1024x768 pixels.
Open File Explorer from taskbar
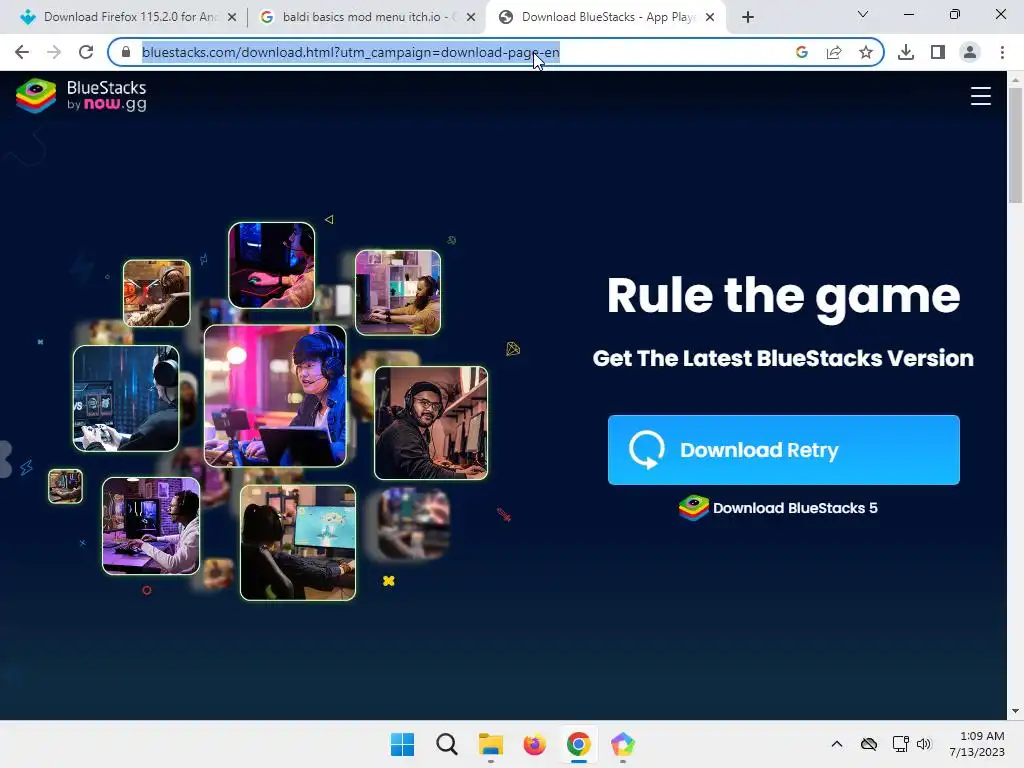tap(490, 744)
